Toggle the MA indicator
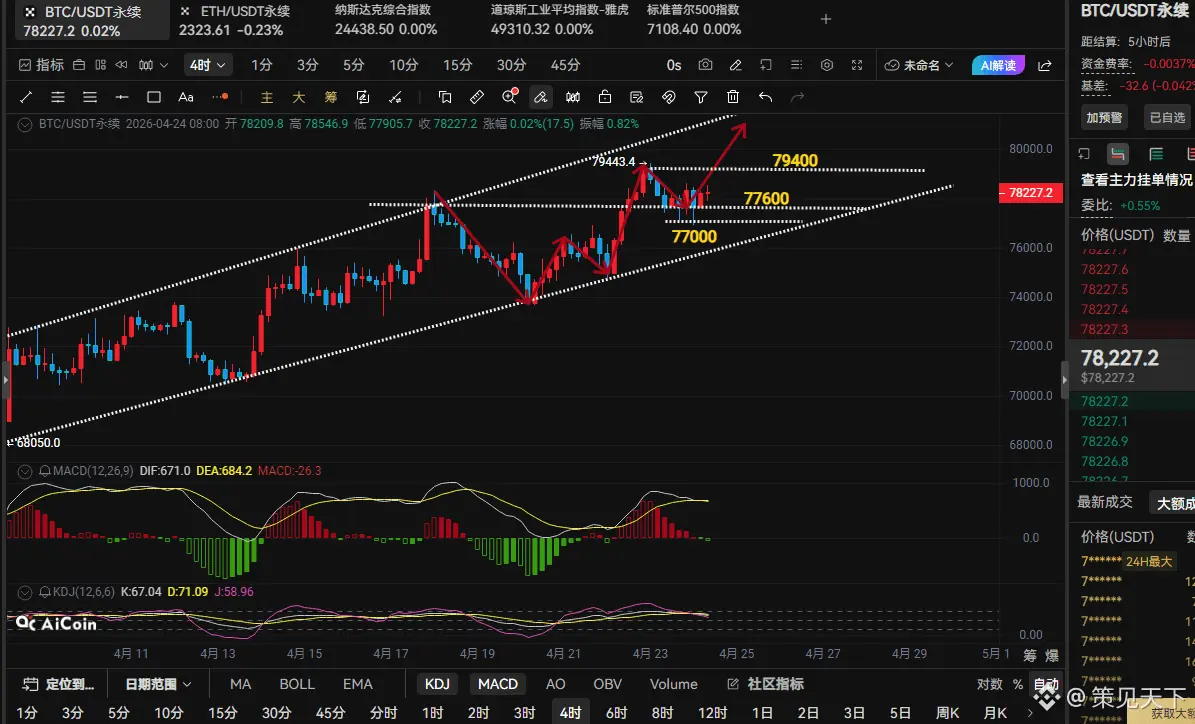The image size is (1195, 724). coord(241,684)
